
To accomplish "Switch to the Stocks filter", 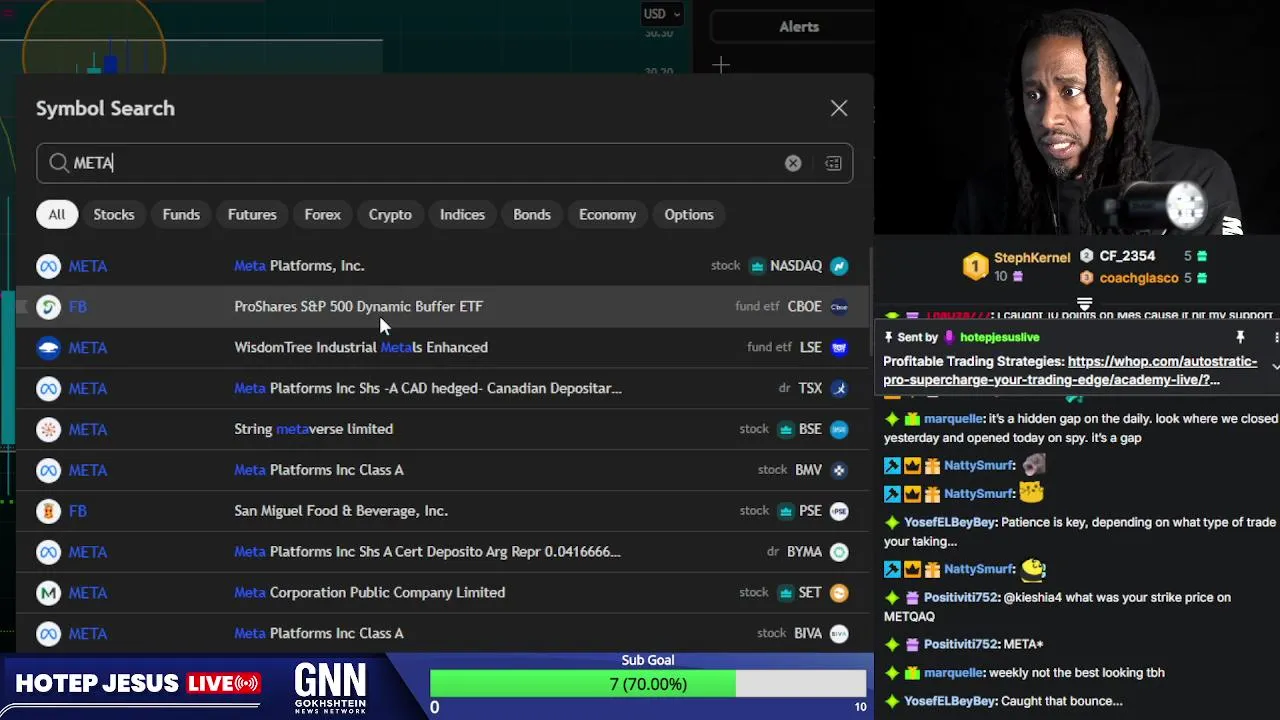I will [x=114, y=214].
